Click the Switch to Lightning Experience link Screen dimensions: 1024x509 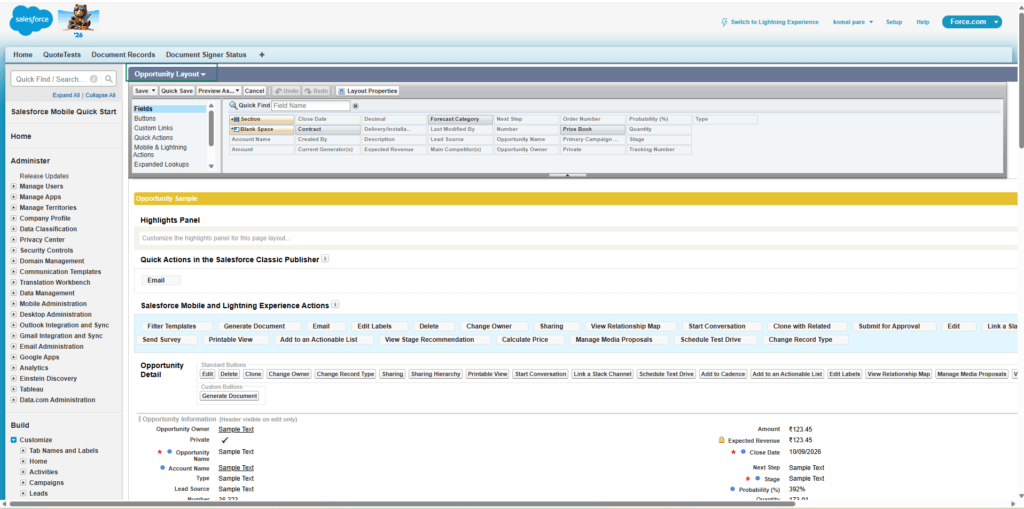pos(770,22)
